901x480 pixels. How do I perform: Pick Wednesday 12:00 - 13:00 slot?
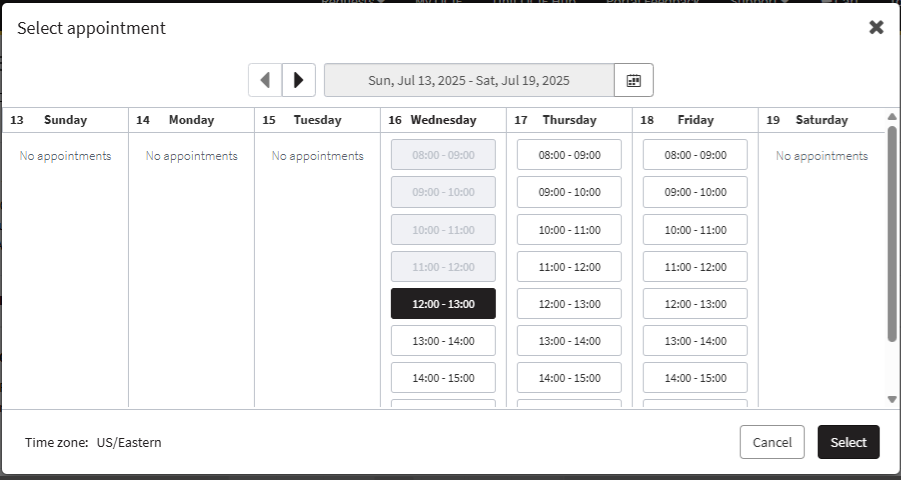pos(443,304)
